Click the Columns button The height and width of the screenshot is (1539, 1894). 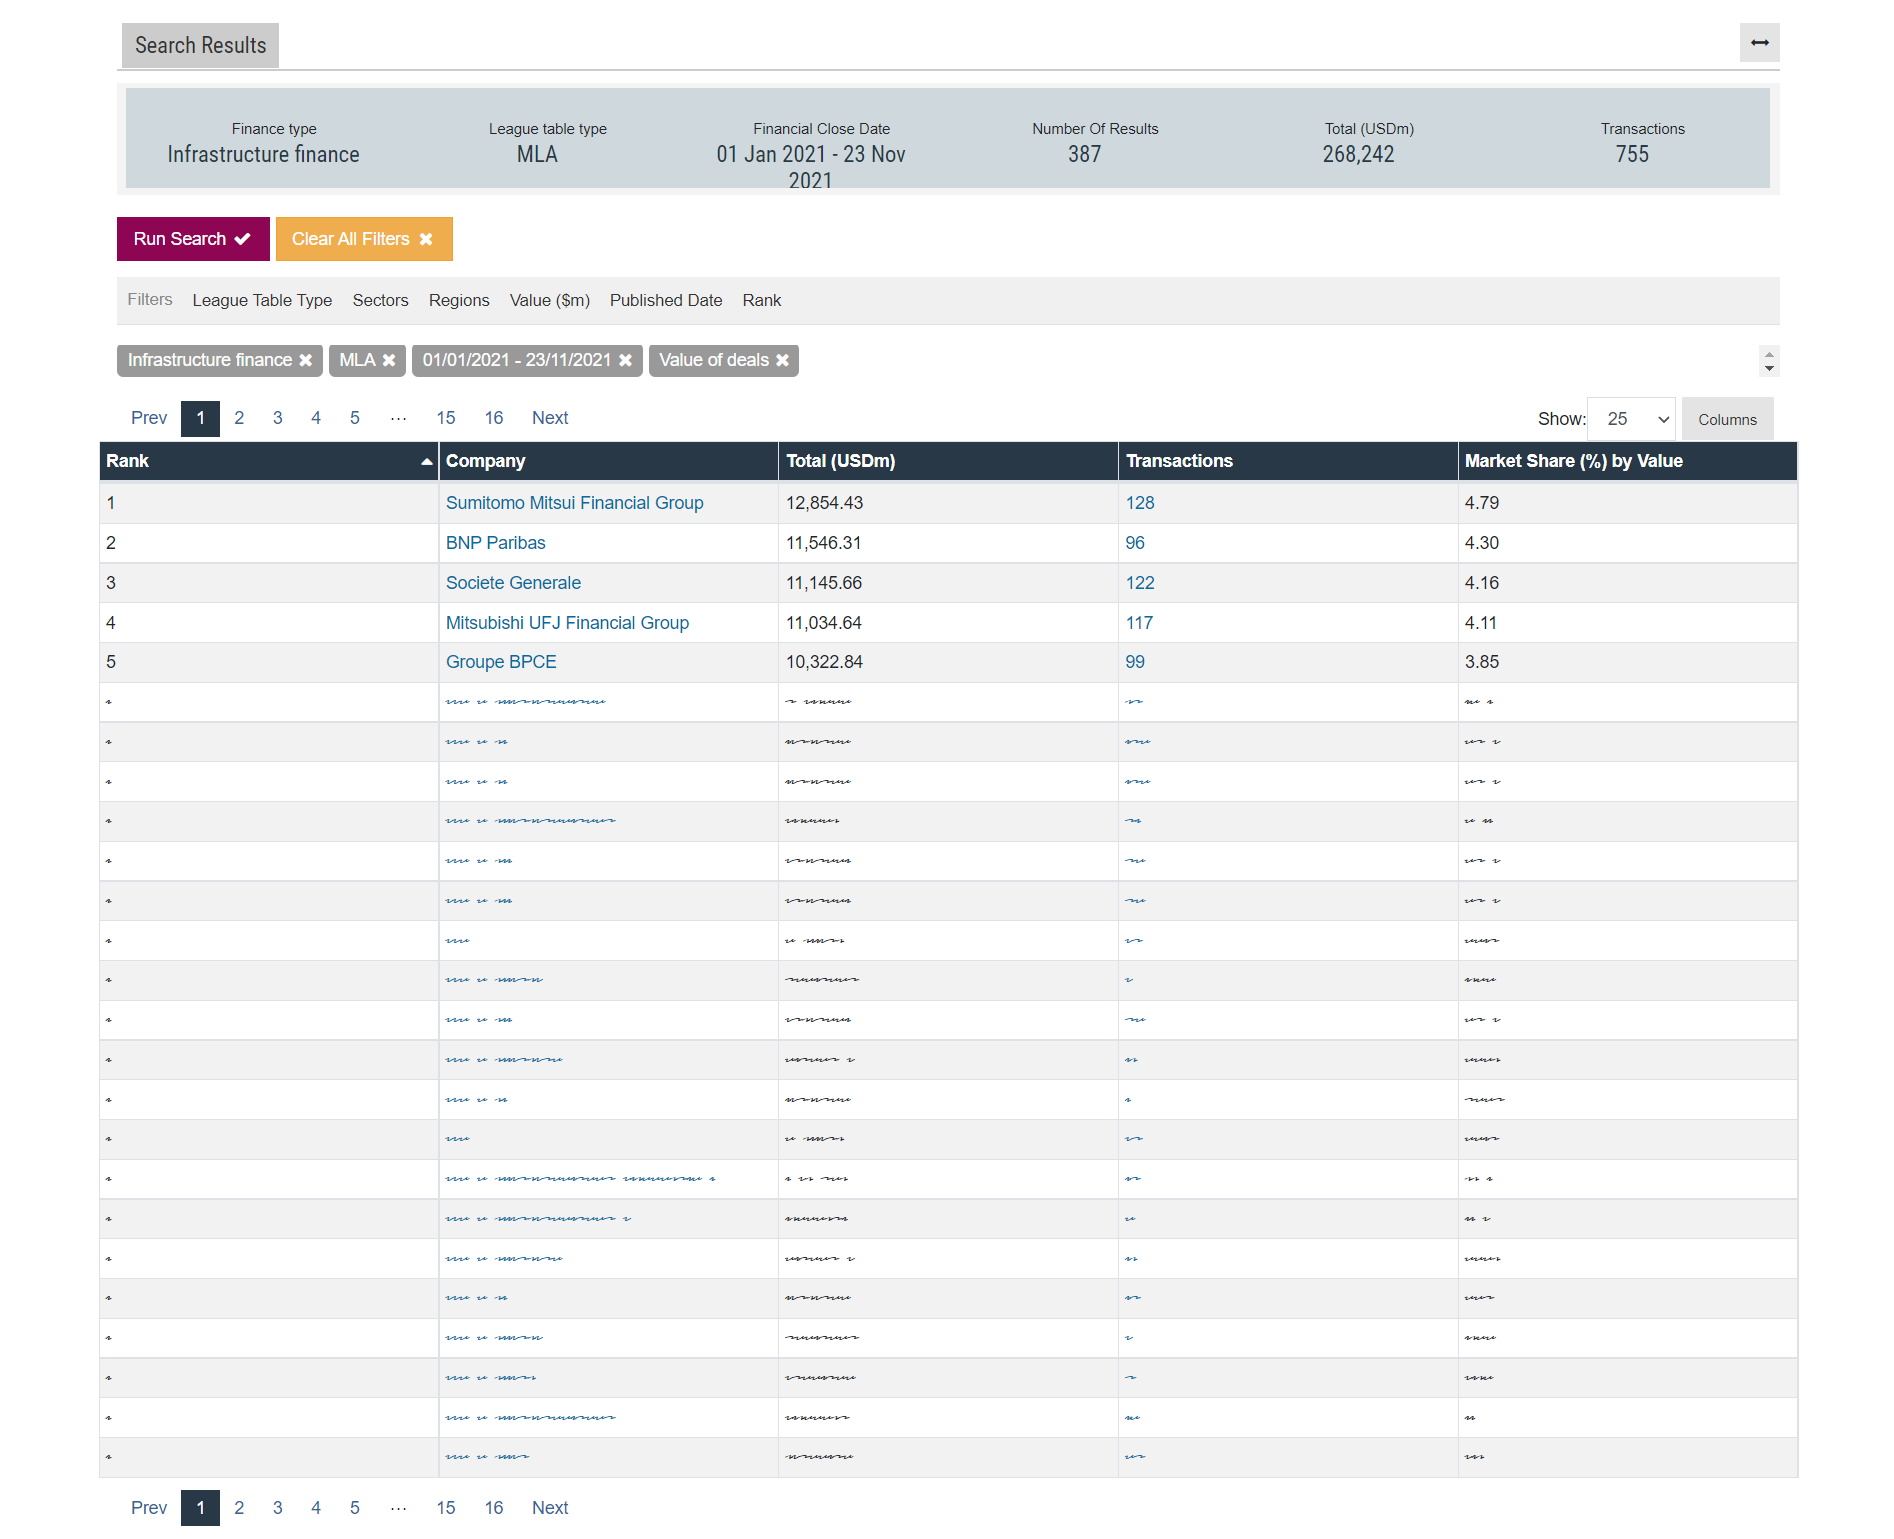(1727, 419)
